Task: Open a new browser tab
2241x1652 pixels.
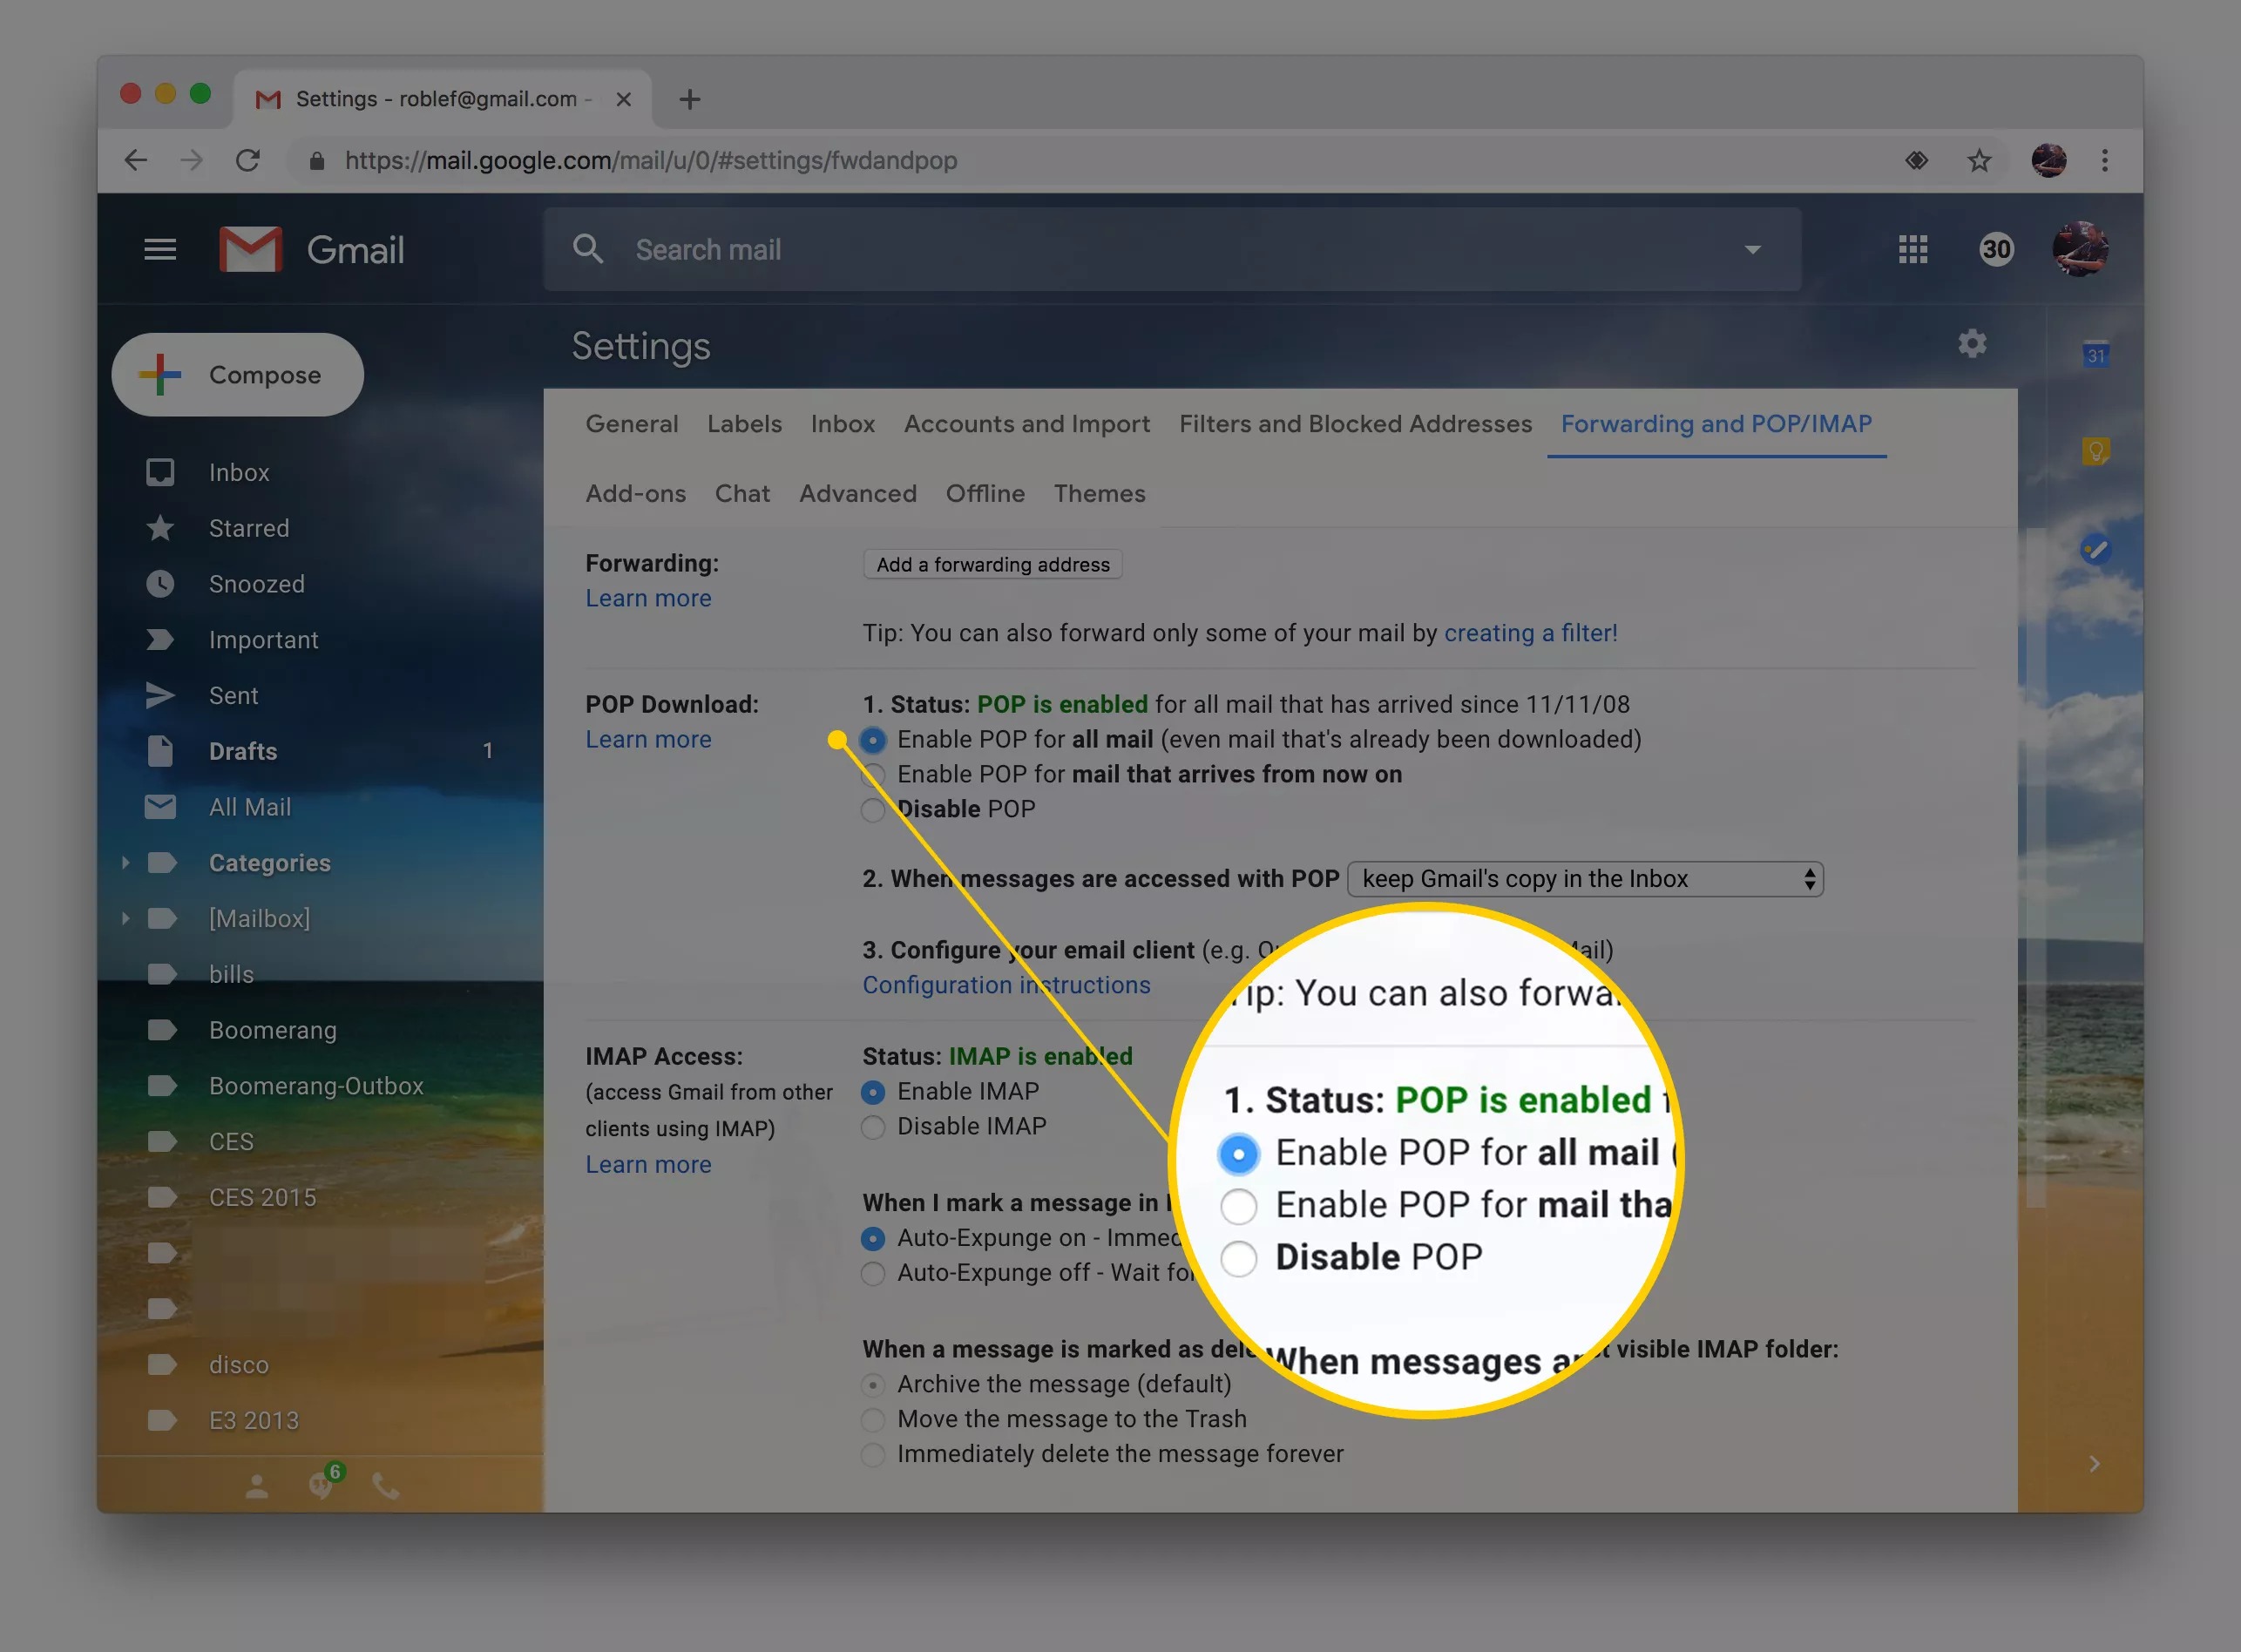Action: 689,99
